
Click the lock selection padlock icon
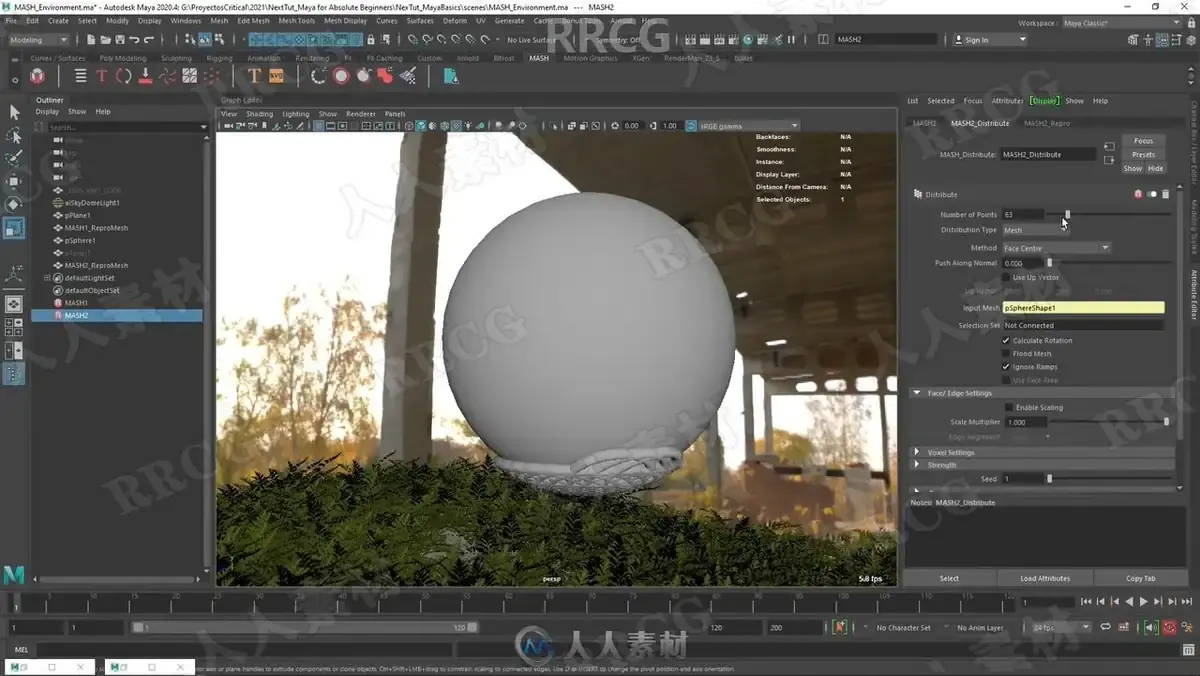(x=371, y=40)
